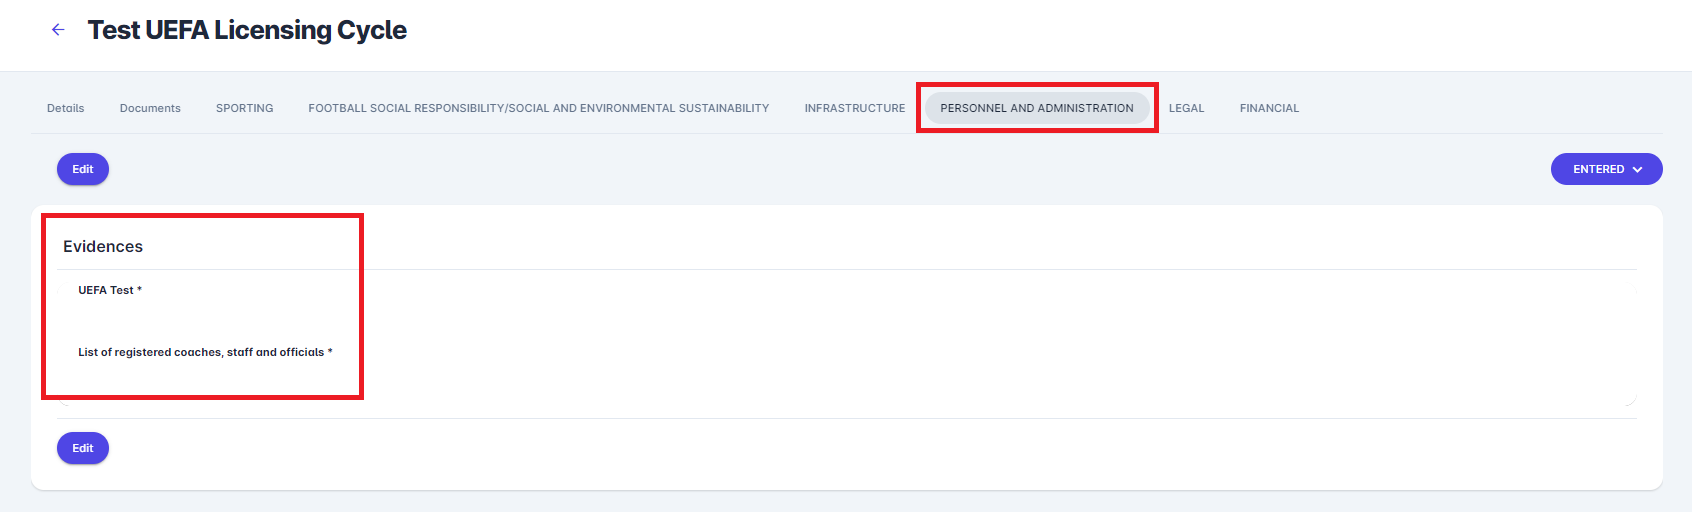
Task: Click List of registered coaches evidence item
Action: [201, 352]
